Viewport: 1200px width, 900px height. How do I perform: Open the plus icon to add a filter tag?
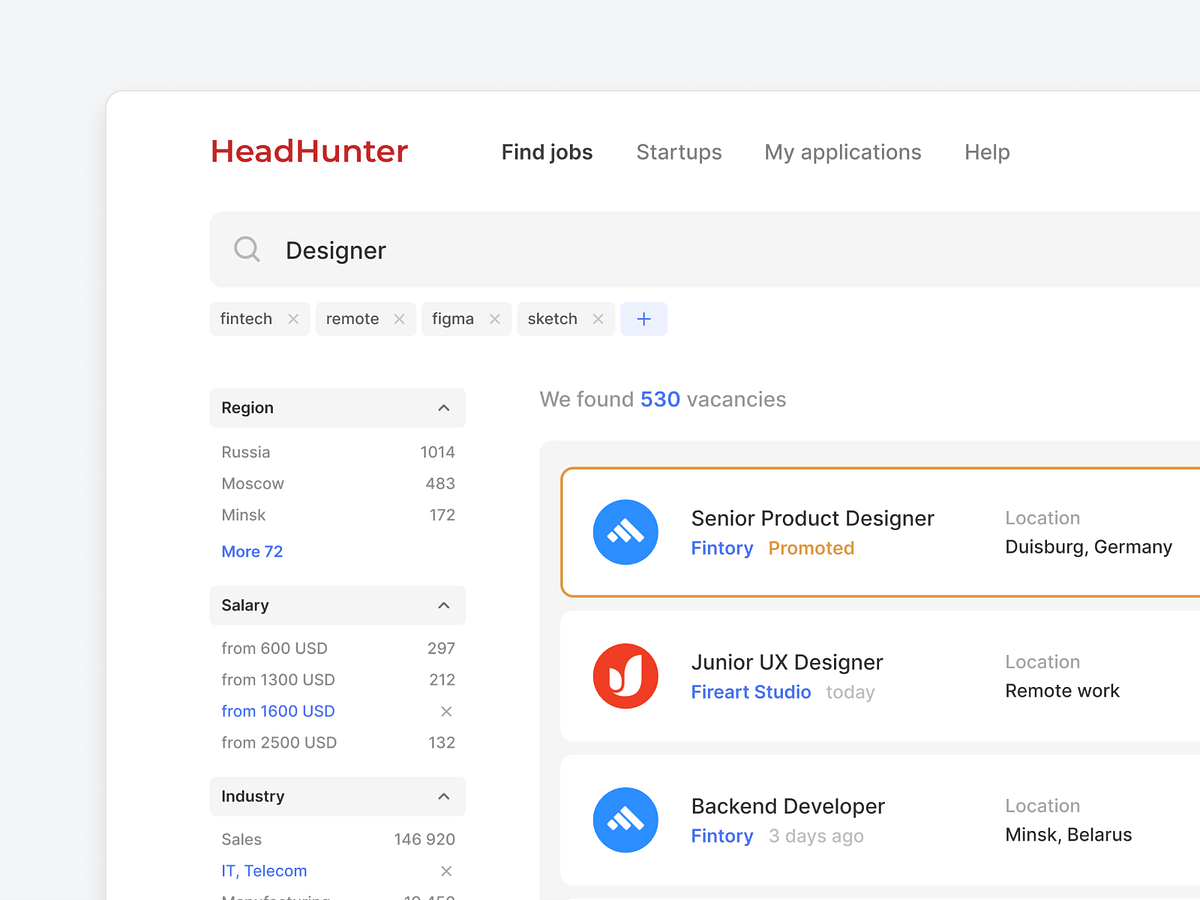click(x=644, y=318)
